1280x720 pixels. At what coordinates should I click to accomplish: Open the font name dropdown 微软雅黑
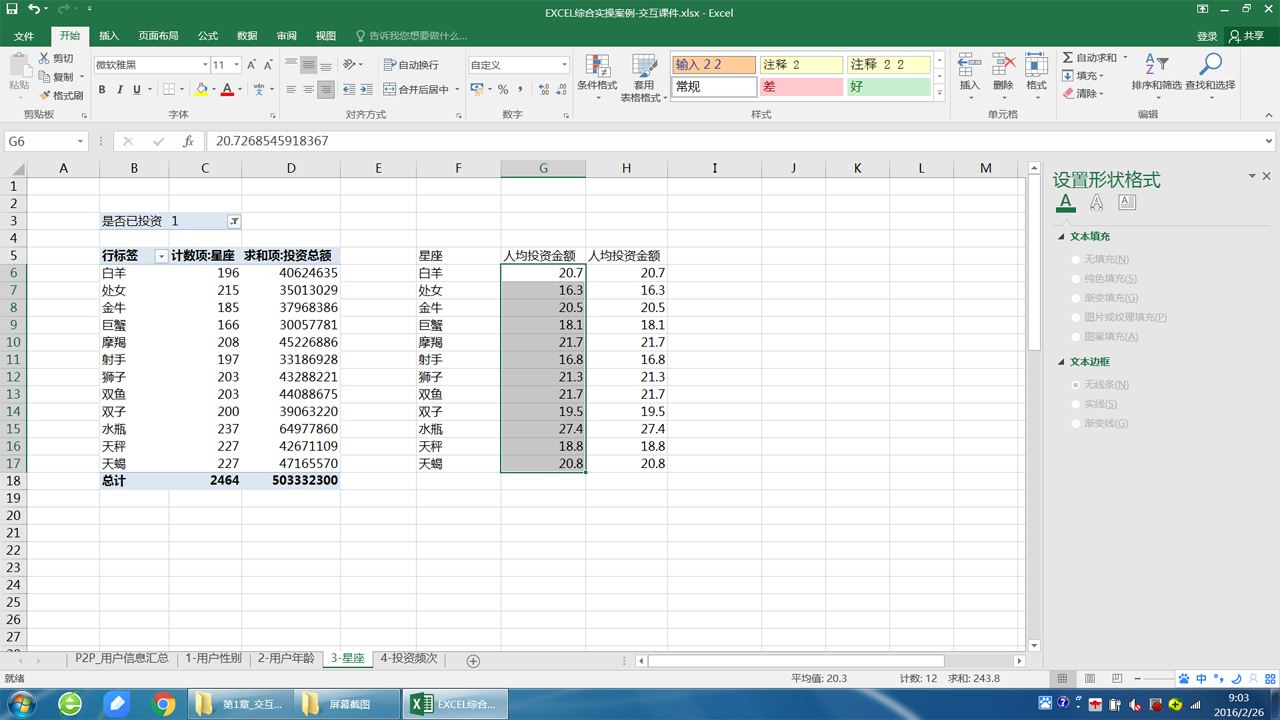[x=204, y=65]
